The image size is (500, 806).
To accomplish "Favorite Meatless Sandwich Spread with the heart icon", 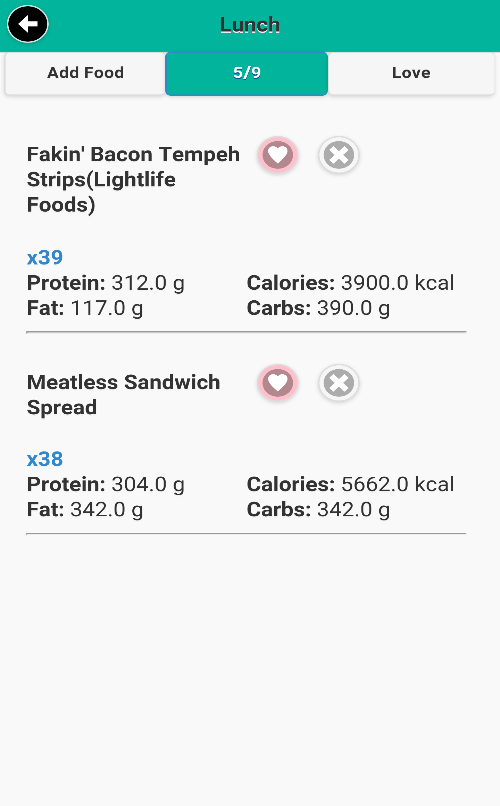I will pos(278,383).
